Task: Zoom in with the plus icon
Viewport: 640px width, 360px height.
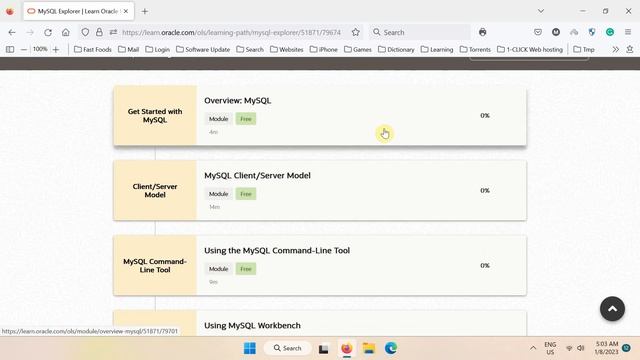Action: 56,49
